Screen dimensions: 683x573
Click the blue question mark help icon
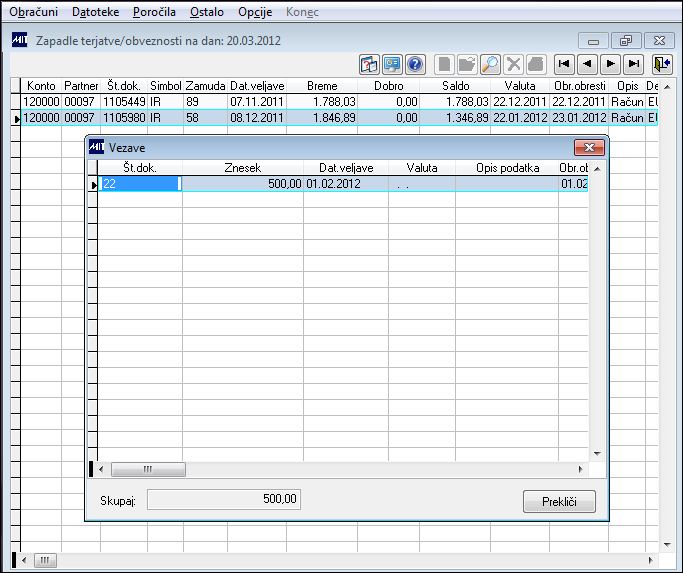pos(415,64)
